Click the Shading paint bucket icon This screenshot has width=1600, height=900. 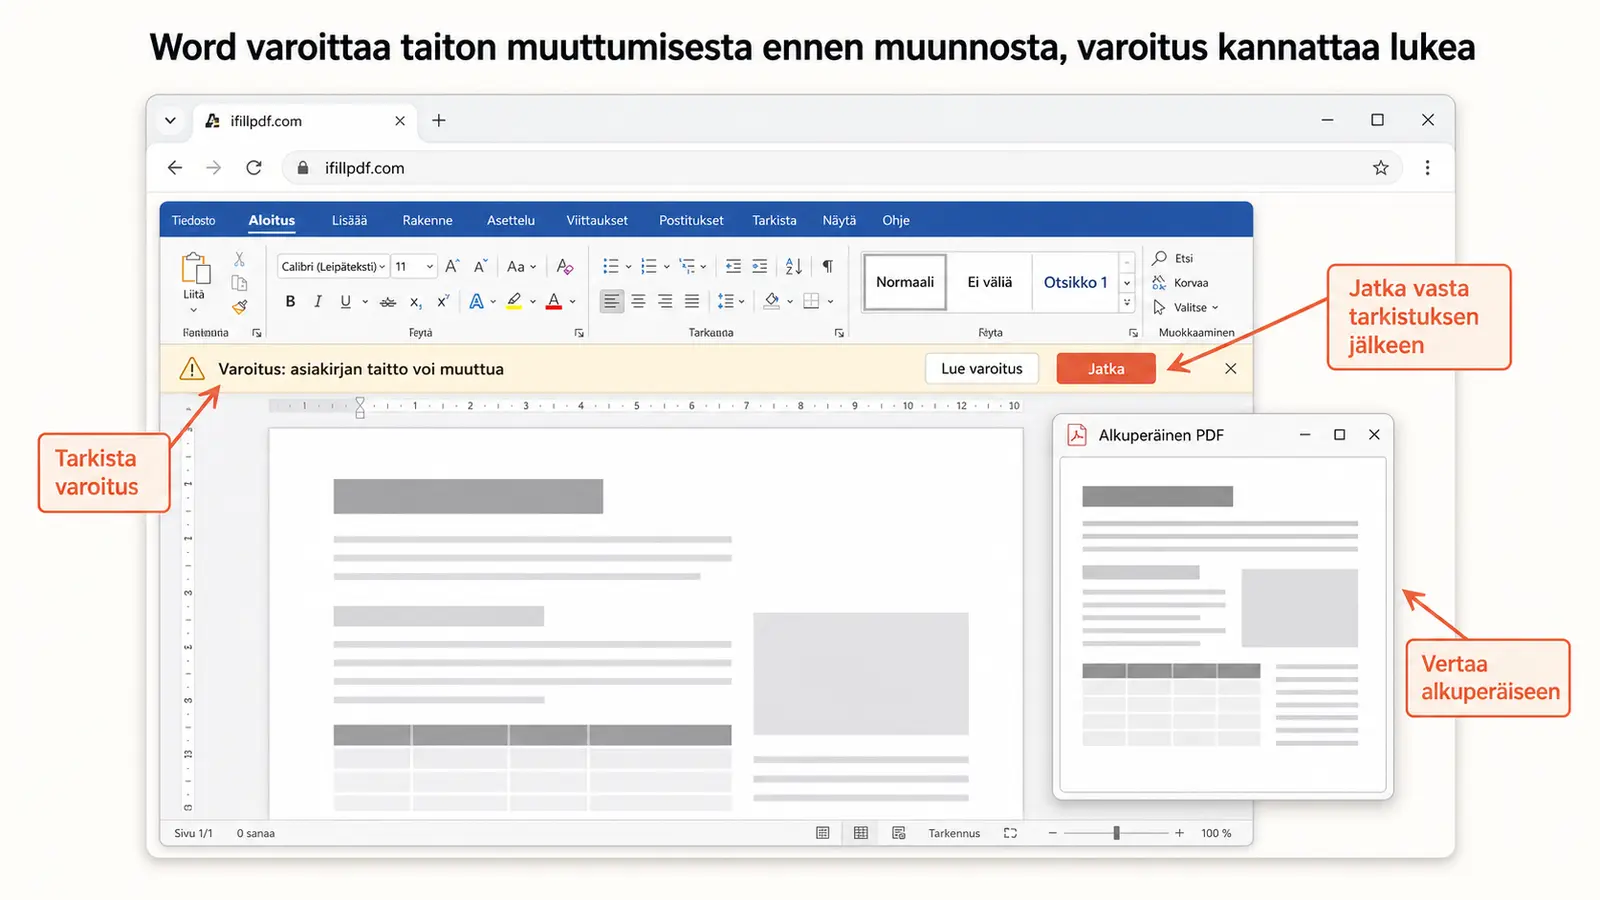(x=771, y=300)
